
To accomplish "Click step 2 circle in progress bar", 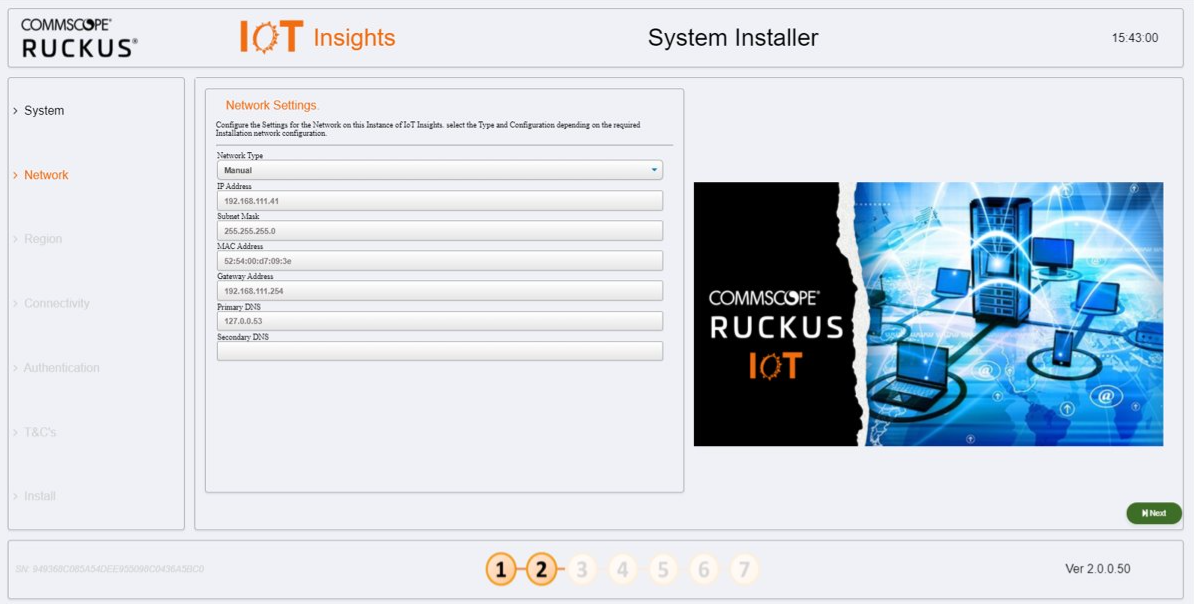I will (541, 569).
